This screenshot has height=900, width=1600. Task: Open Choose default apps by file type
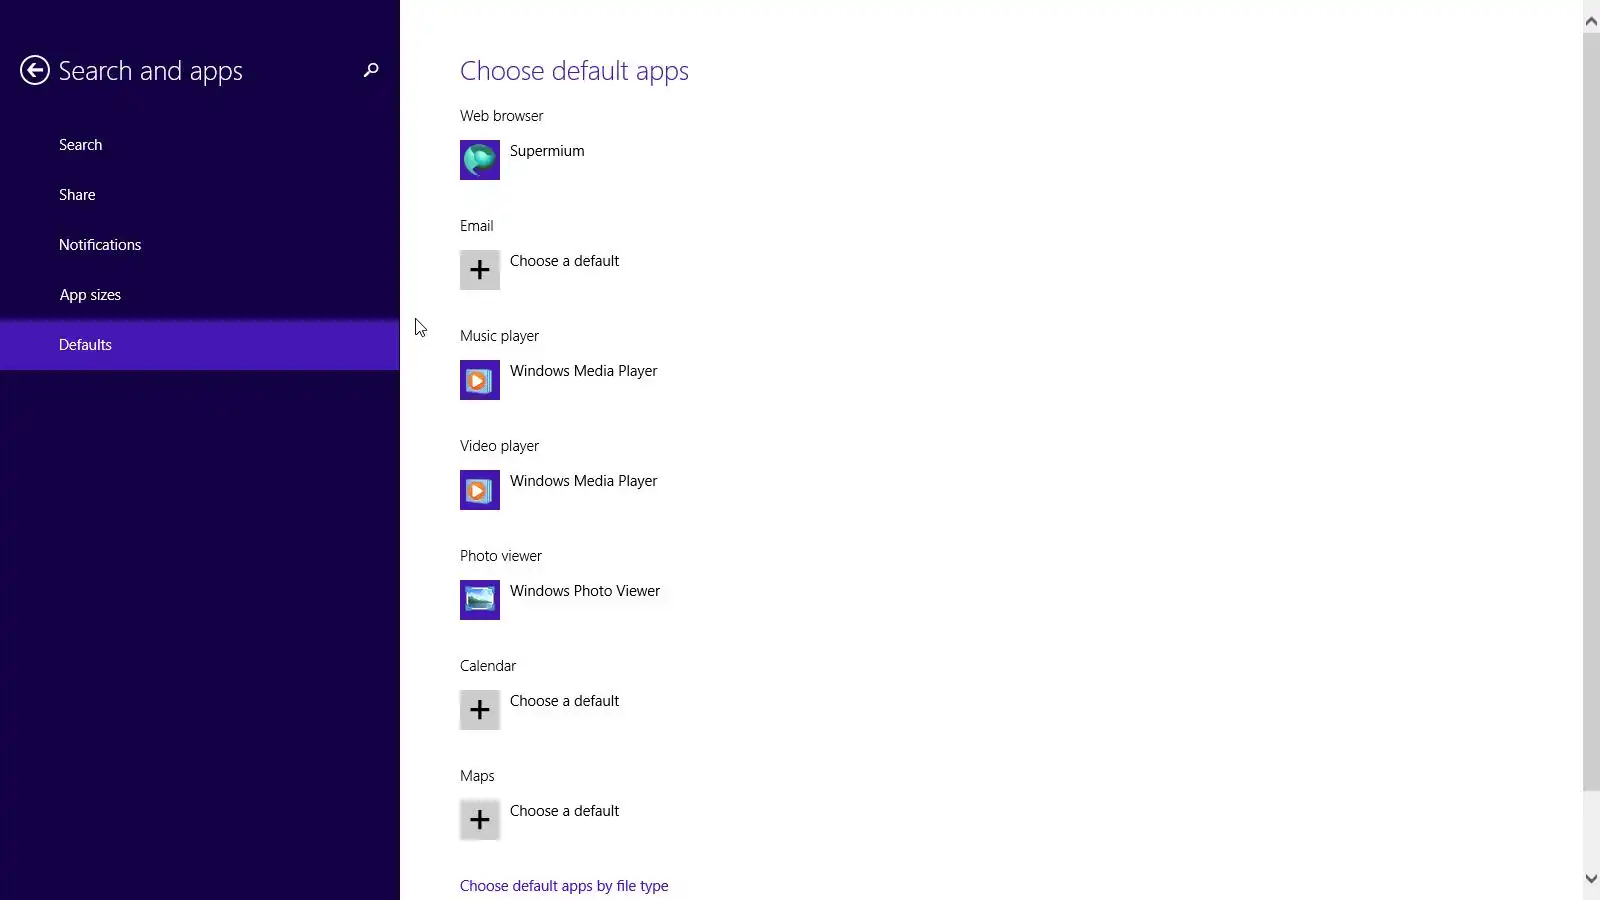click(x=564, y=886)
